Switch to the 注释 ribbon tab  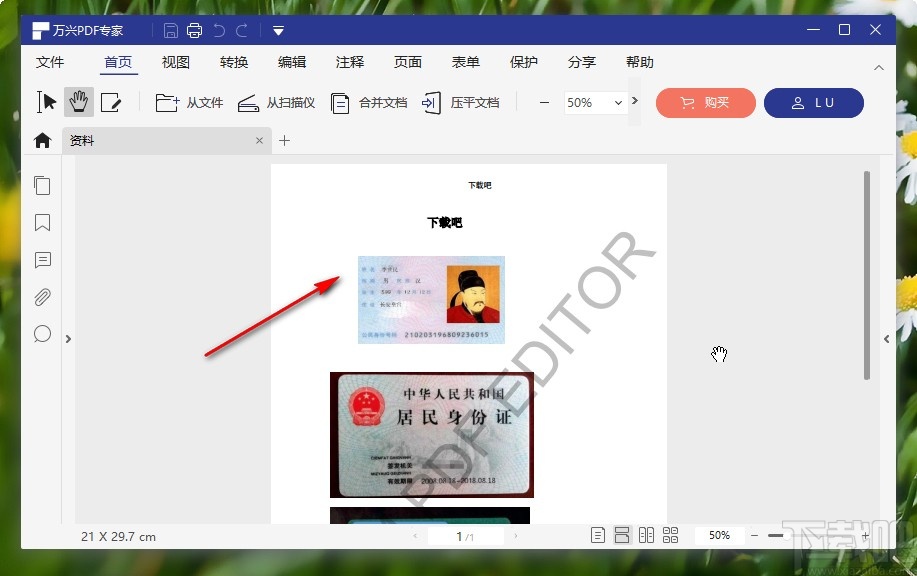tap(349, 62)
